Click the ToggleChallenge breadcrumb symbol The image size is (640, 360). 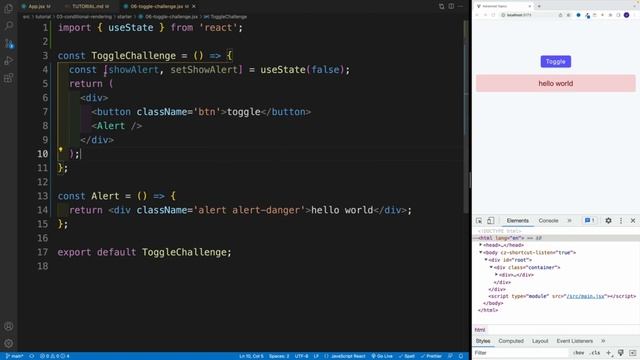click(x=225, y=17)
